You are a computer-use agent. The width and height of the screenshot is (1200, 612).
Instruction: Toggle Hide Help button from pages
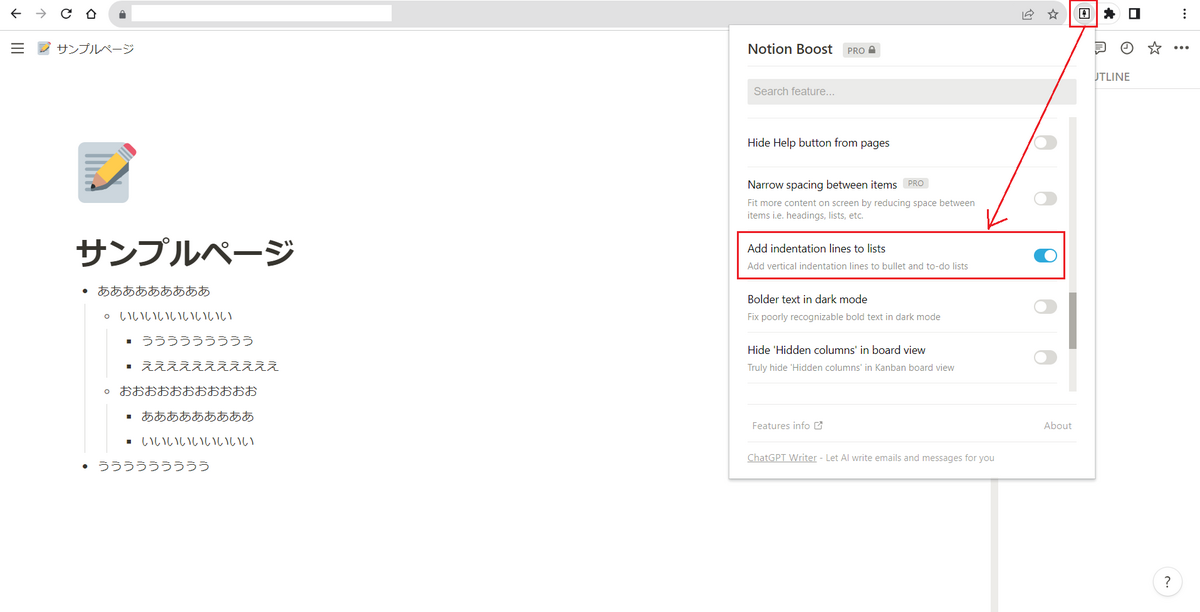click(1045, 143)
